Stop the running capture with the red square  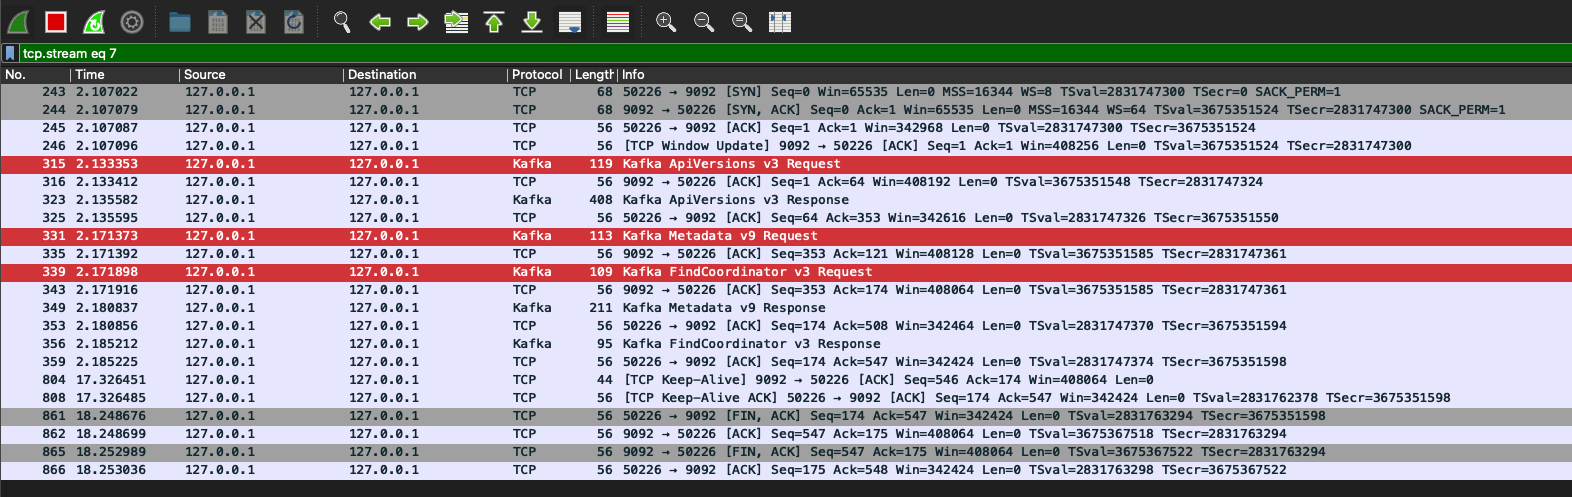coord(56,22)
